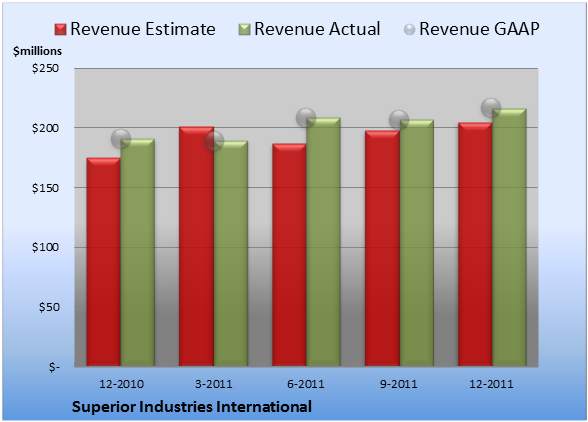Click the '$50' y-axis value

(x=49, y=307)
